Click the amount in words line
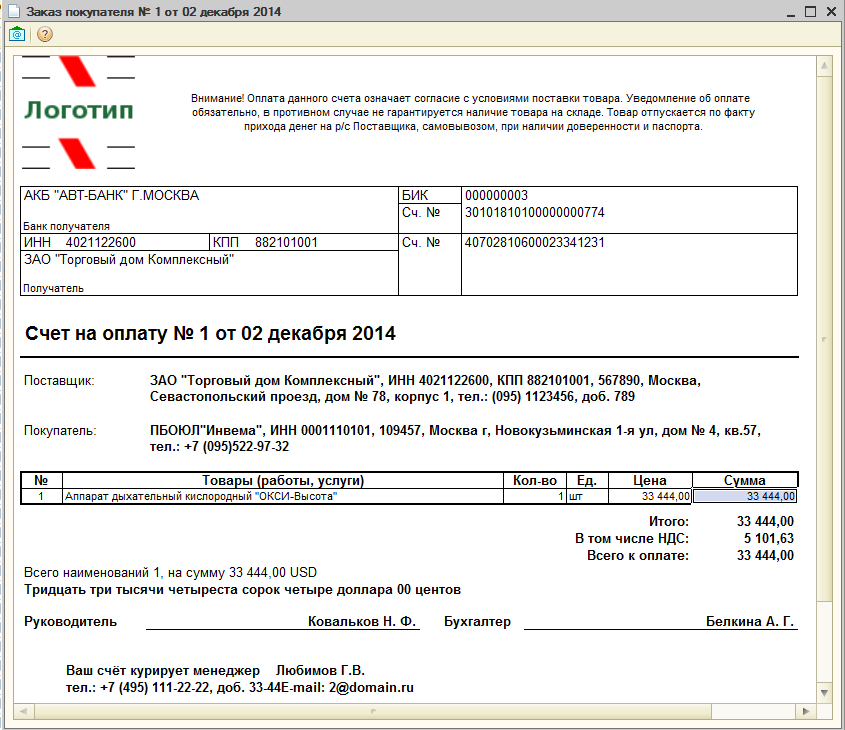 click(x=242, y=590)
